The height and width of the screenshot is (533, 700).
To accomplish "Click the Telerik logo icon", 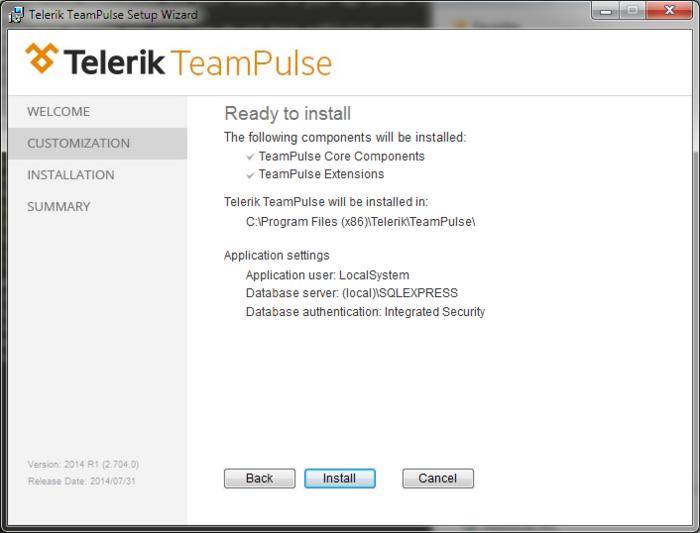I will [x=42, y=58].
